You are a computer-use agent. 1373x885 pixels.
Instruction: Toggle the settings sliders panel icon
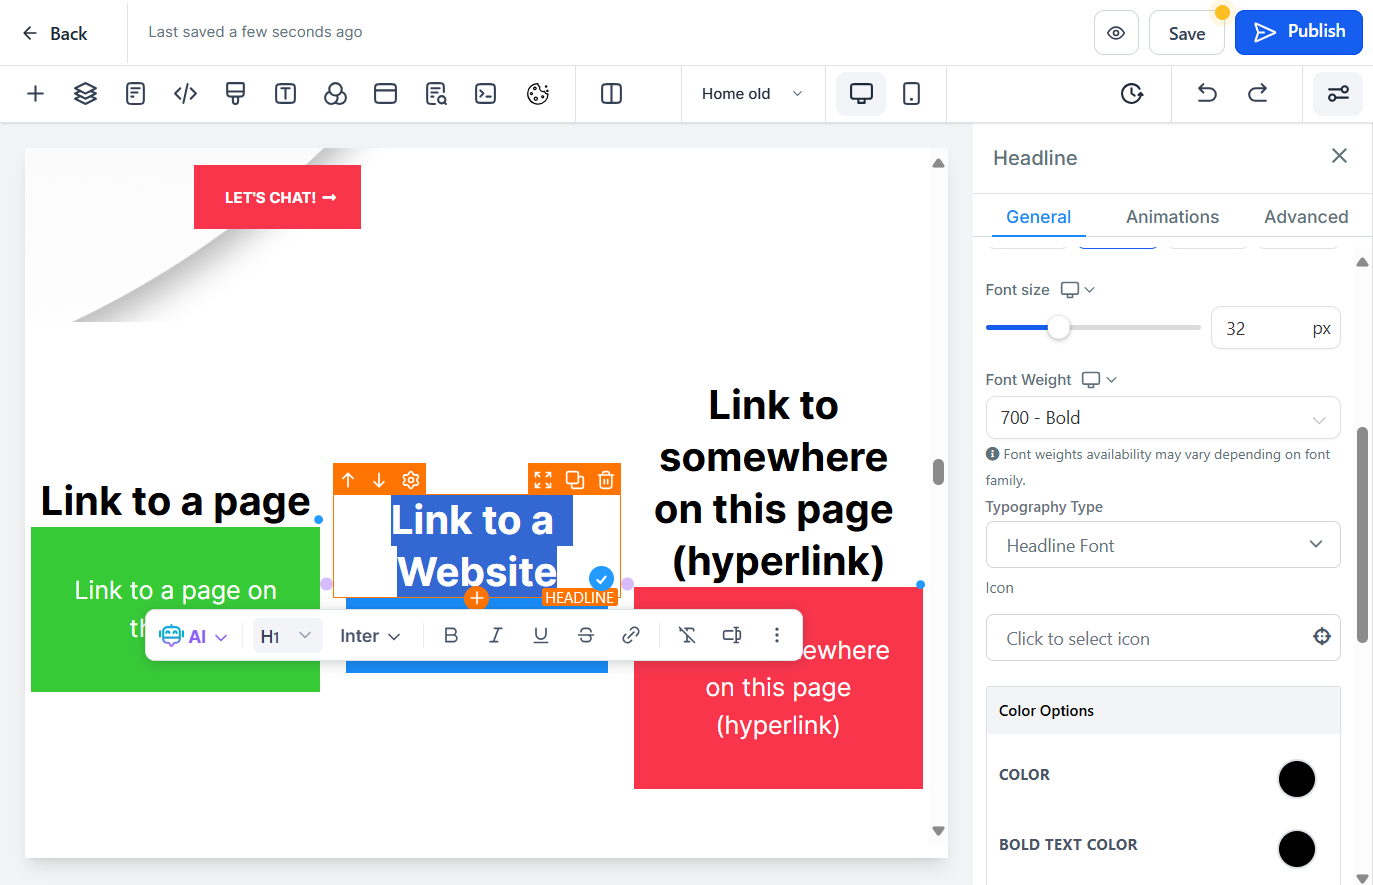pyautogui.click(x=1338, y=94)
